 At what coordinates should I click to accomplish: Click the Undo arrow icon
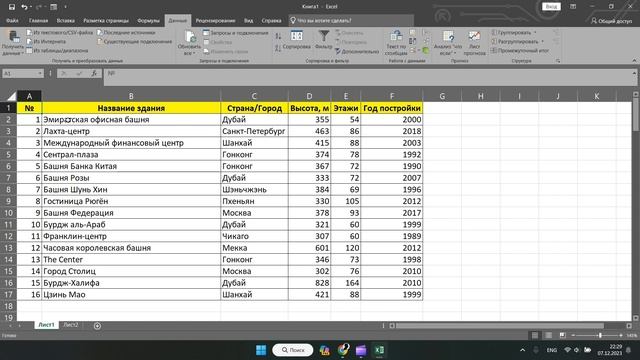pos(24,7)
